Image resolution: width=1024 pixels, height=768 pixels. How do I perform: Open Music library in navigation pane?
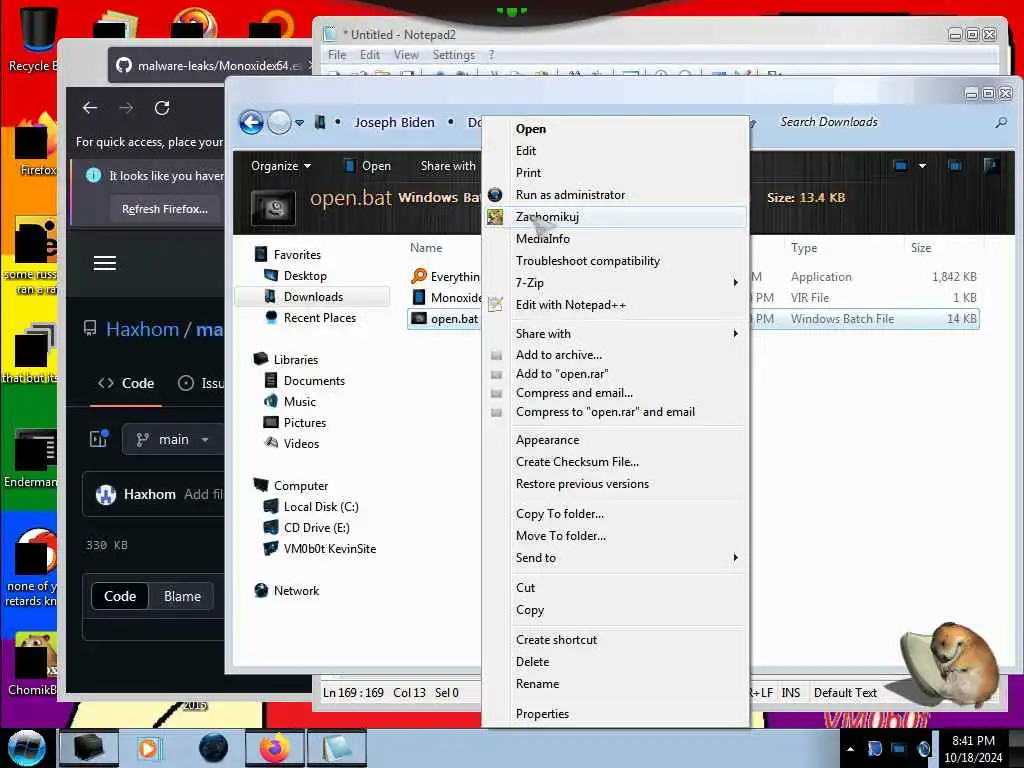click(299, 402)
